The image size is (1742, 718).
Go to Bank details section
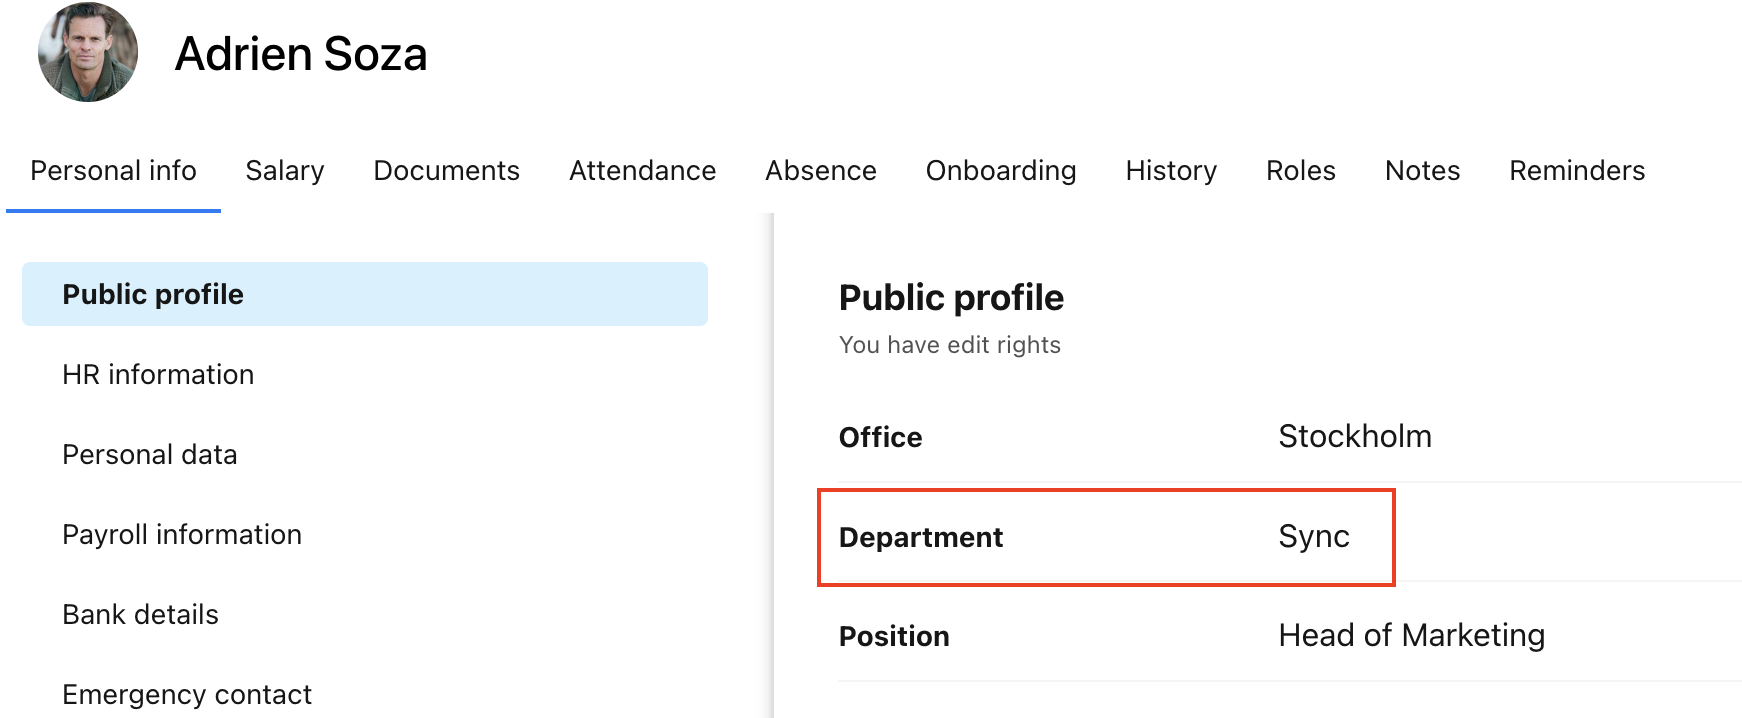coord(140,614)
